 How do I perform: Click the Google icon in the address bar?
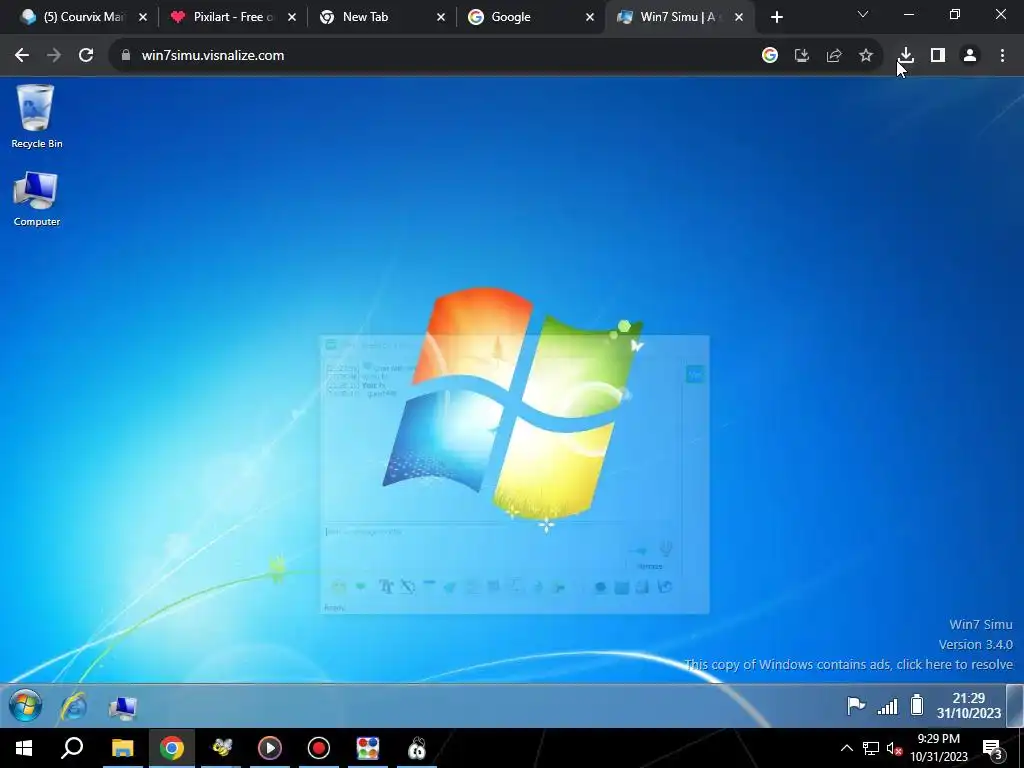[x=770, y=56]
